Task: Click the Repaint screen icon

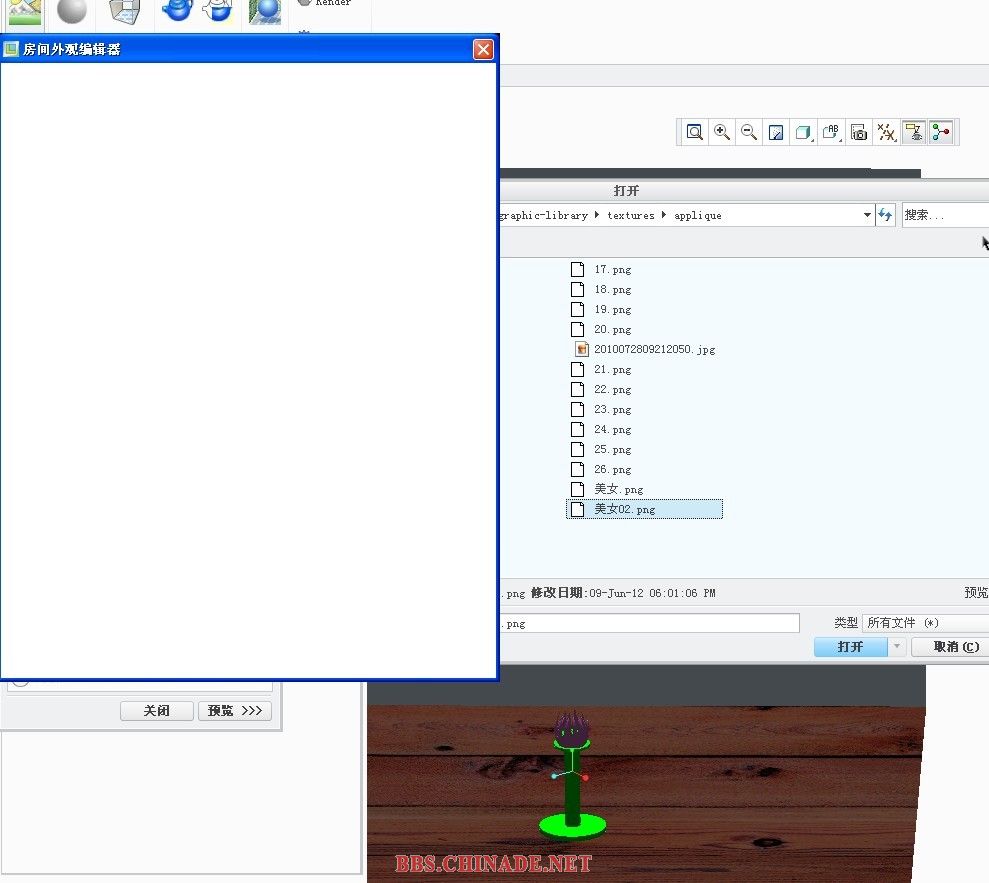Action: pyautogui.click(x=776, y=132)
